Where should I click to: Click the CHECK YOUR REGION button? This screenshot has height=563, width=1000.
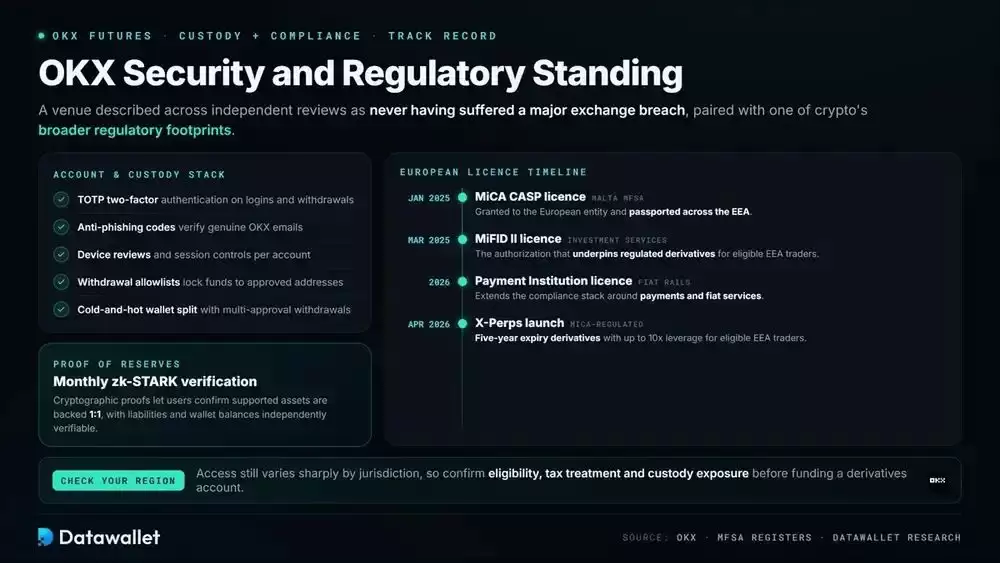(x=118, y=480)
